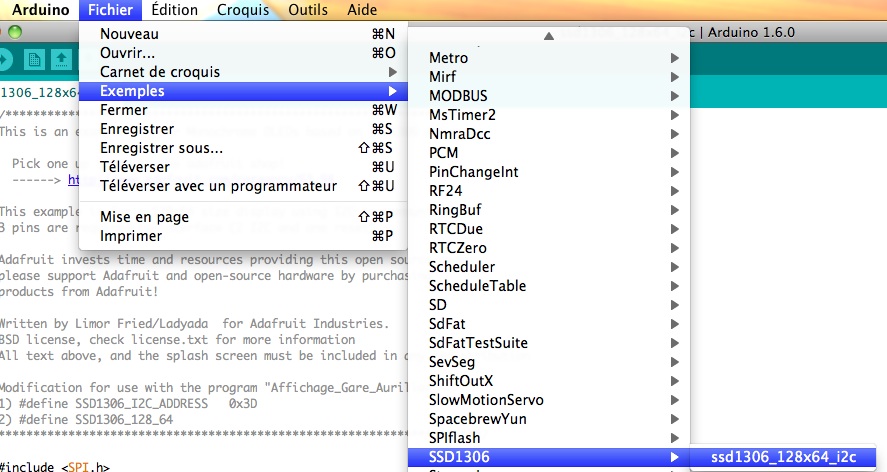Click the 'Written by Limor Fried/Ladyada' comment line

click(x=195, y=324)
